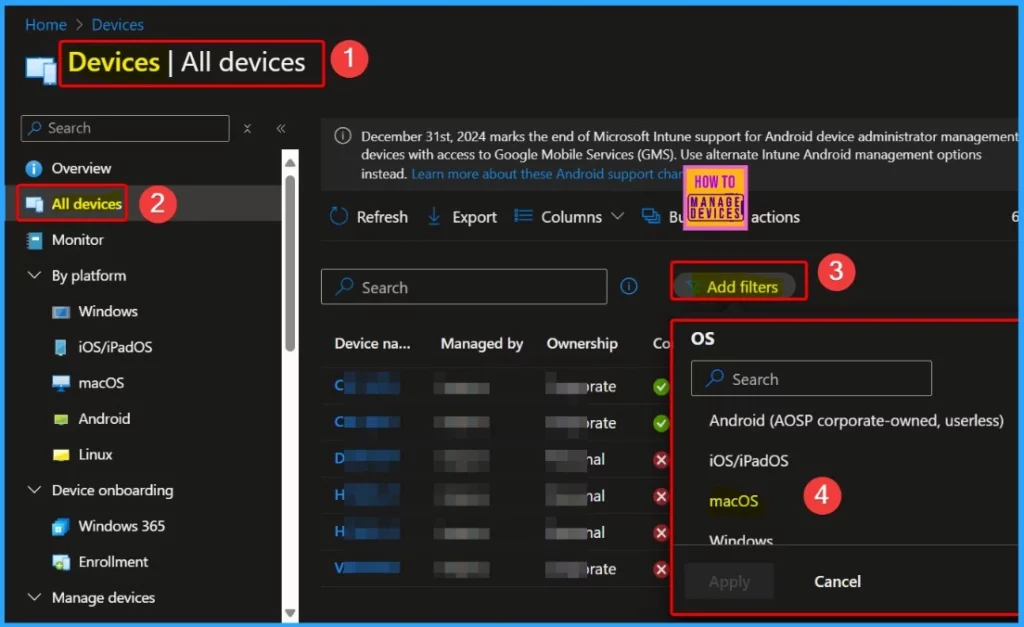Click the Android platform icon

[x=61, y=419]
